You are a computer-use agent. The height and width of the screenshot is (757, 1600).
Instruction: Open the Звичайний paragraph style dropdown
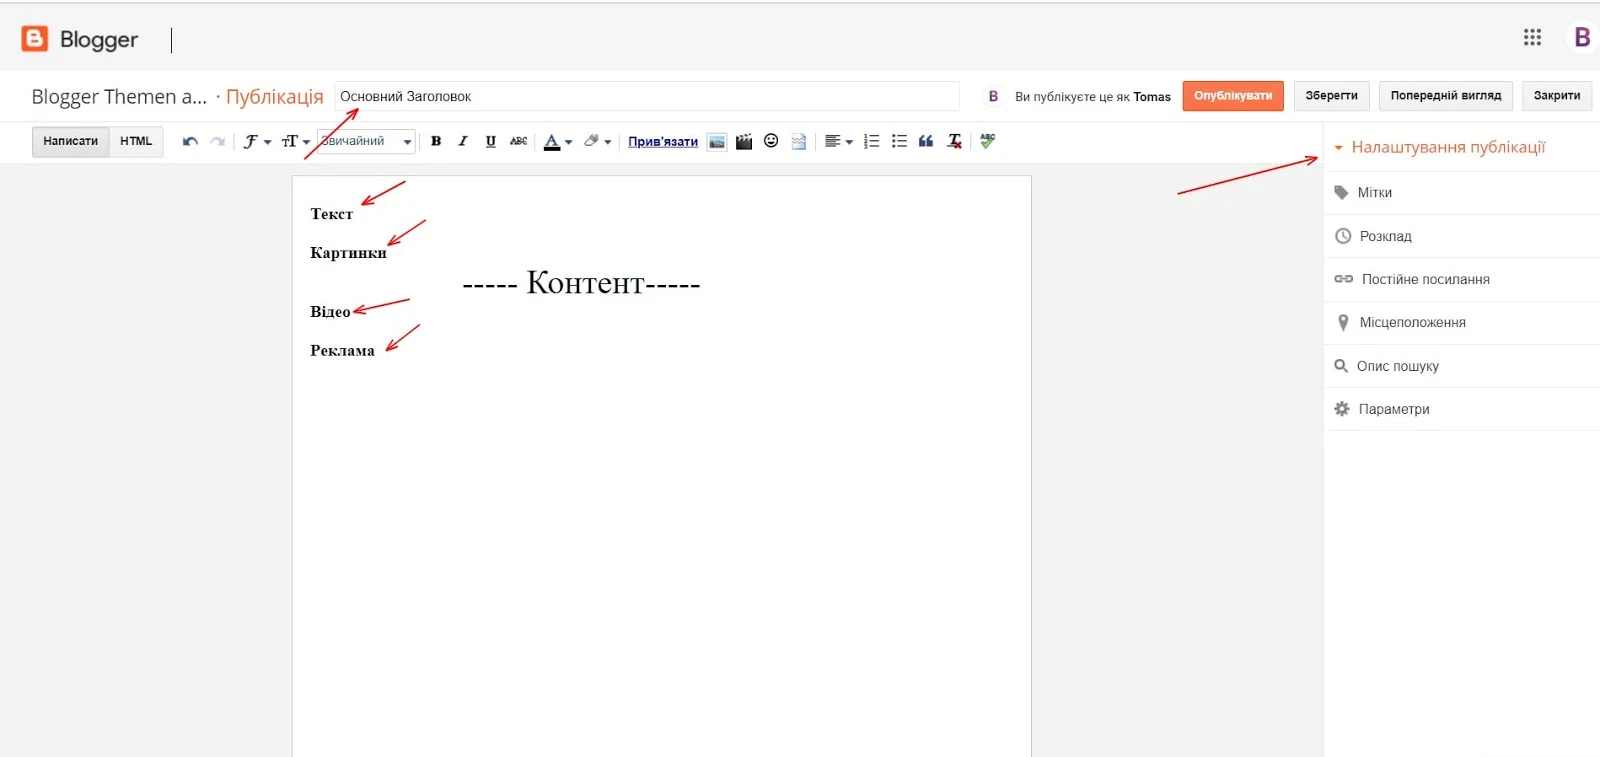[x=366, y=141]
